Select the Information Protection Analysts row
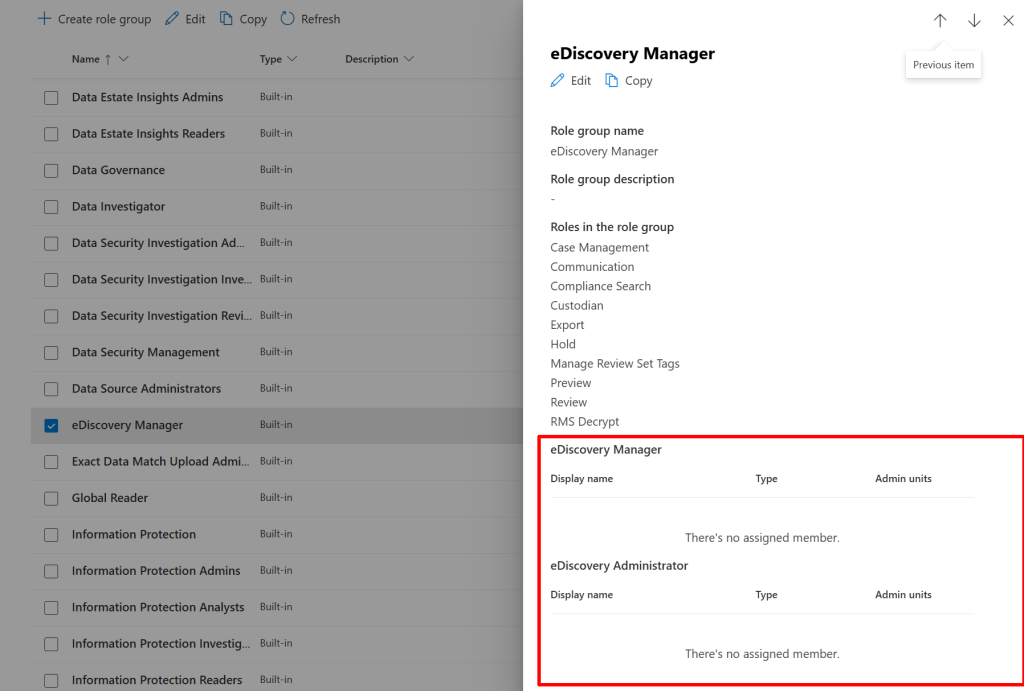 click(158, 608)
